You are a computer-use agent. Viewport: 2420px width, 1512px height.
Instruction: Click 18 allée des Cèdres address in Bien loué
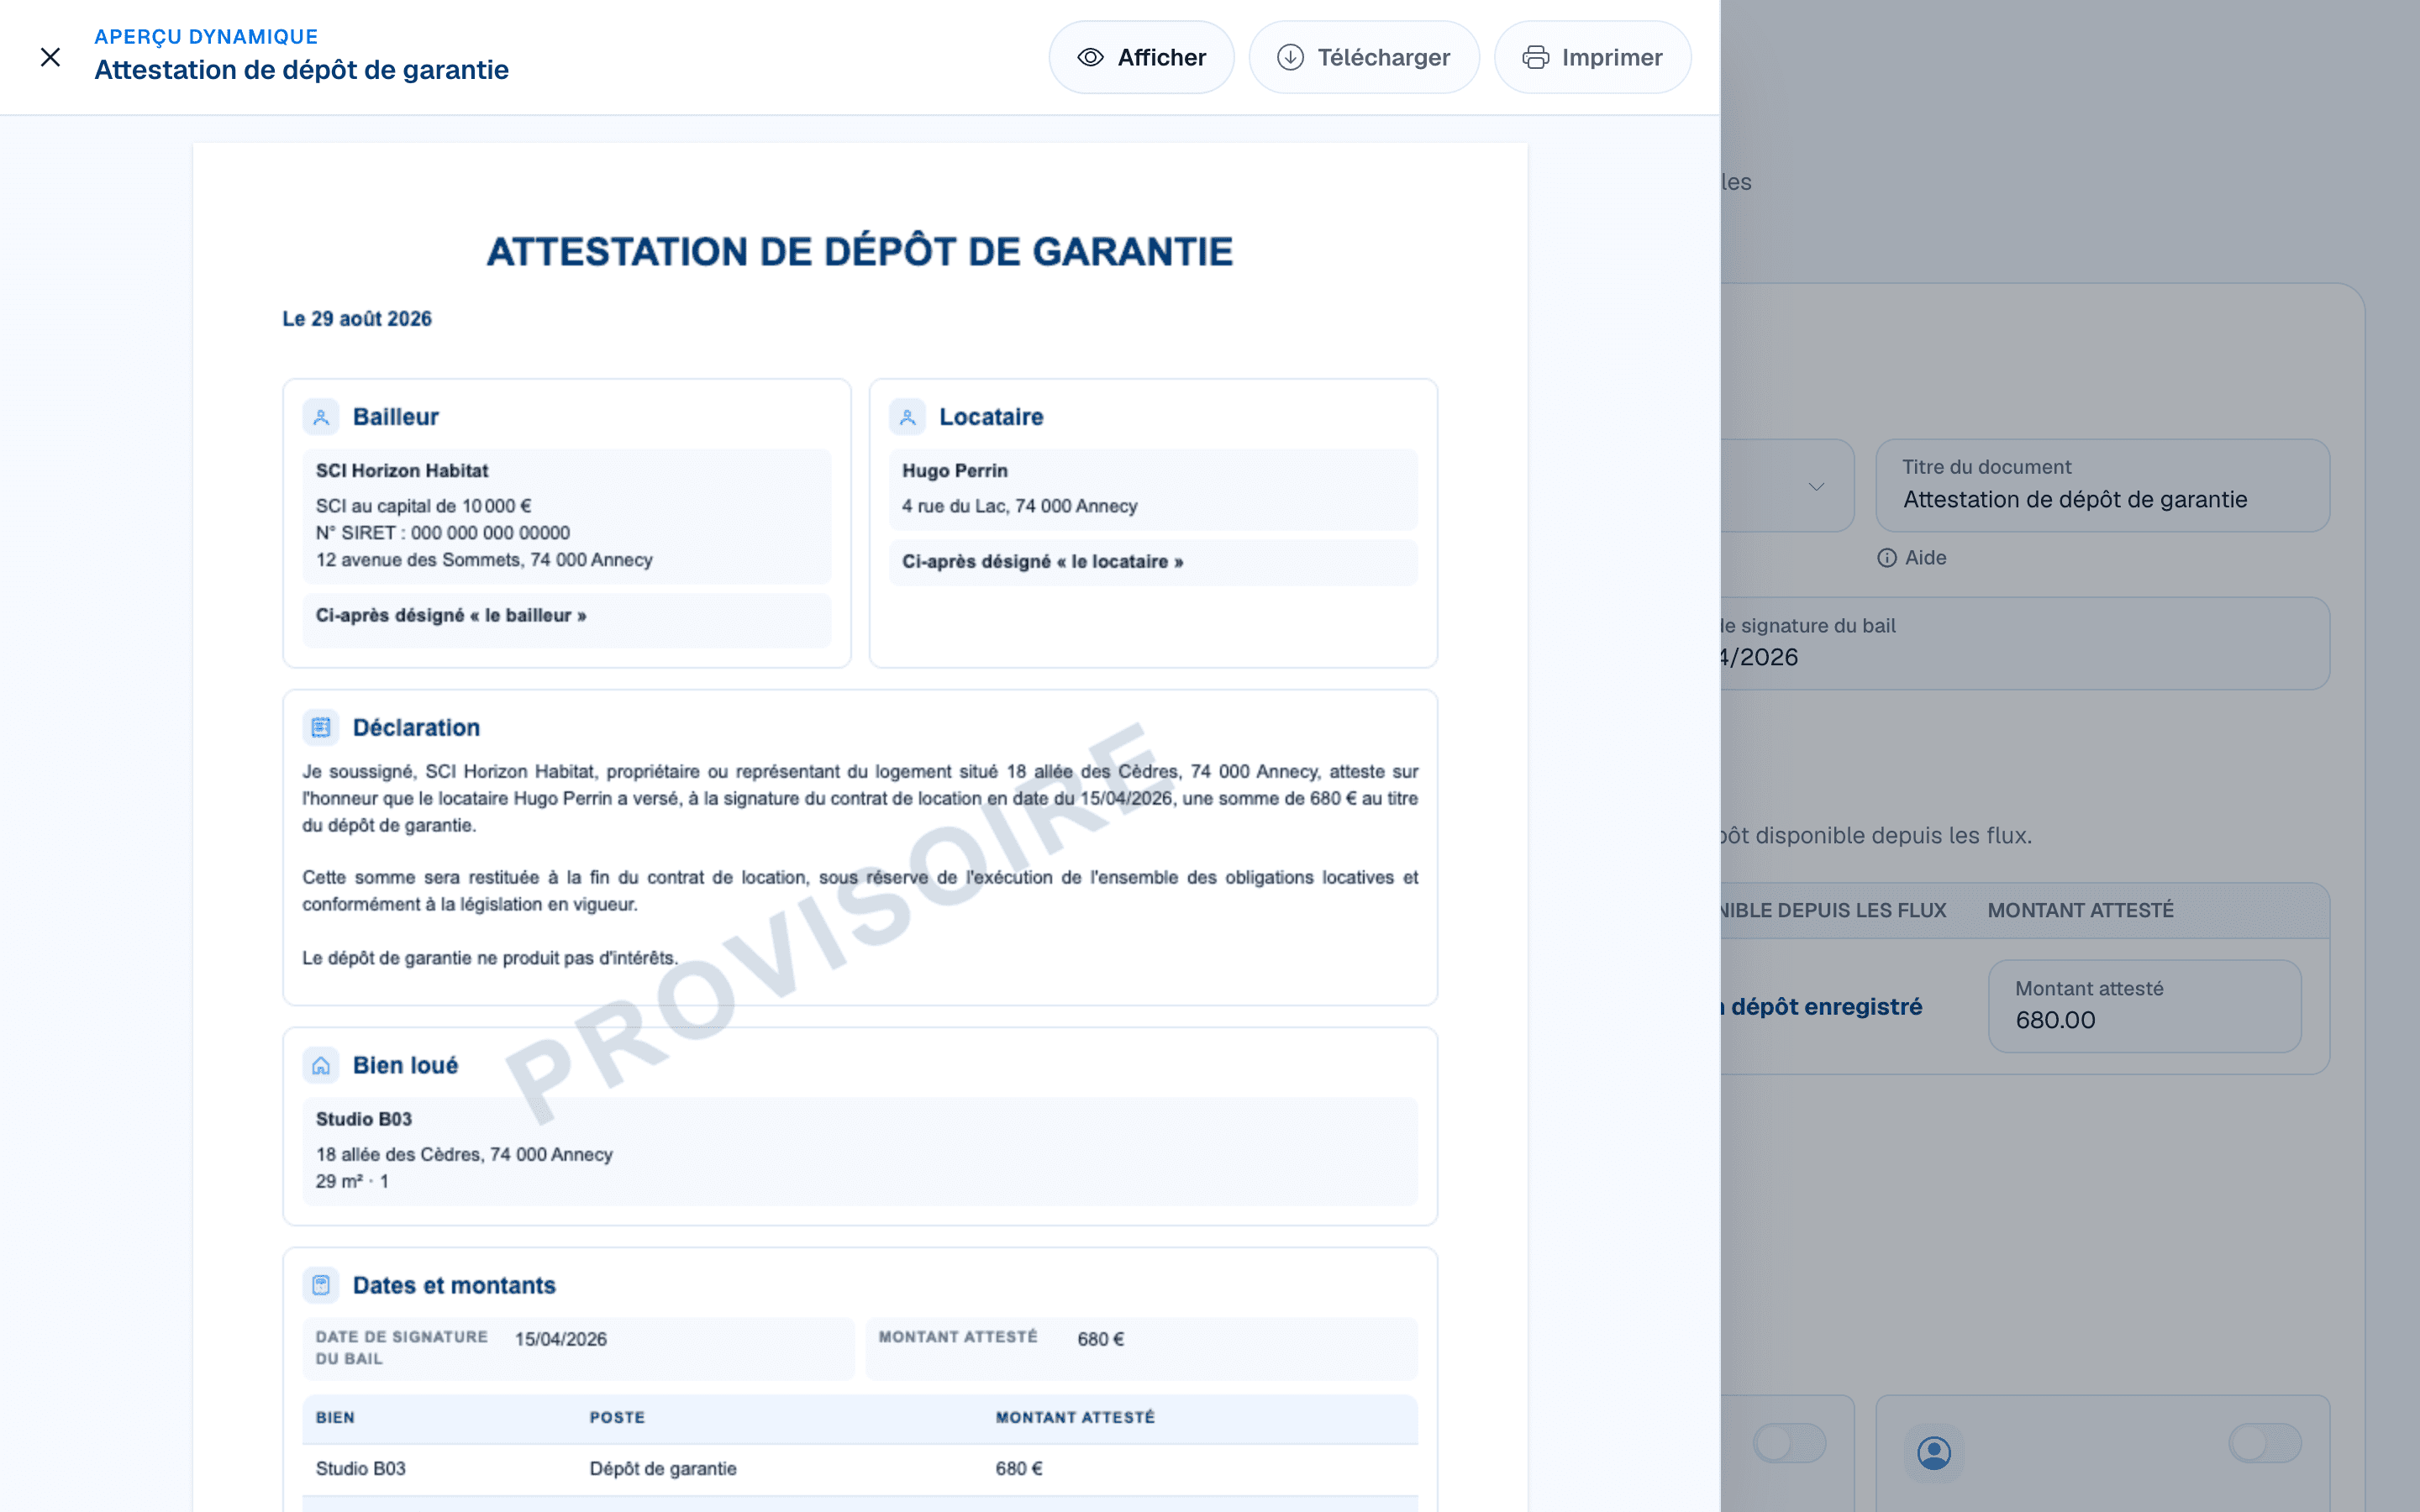464,1154
